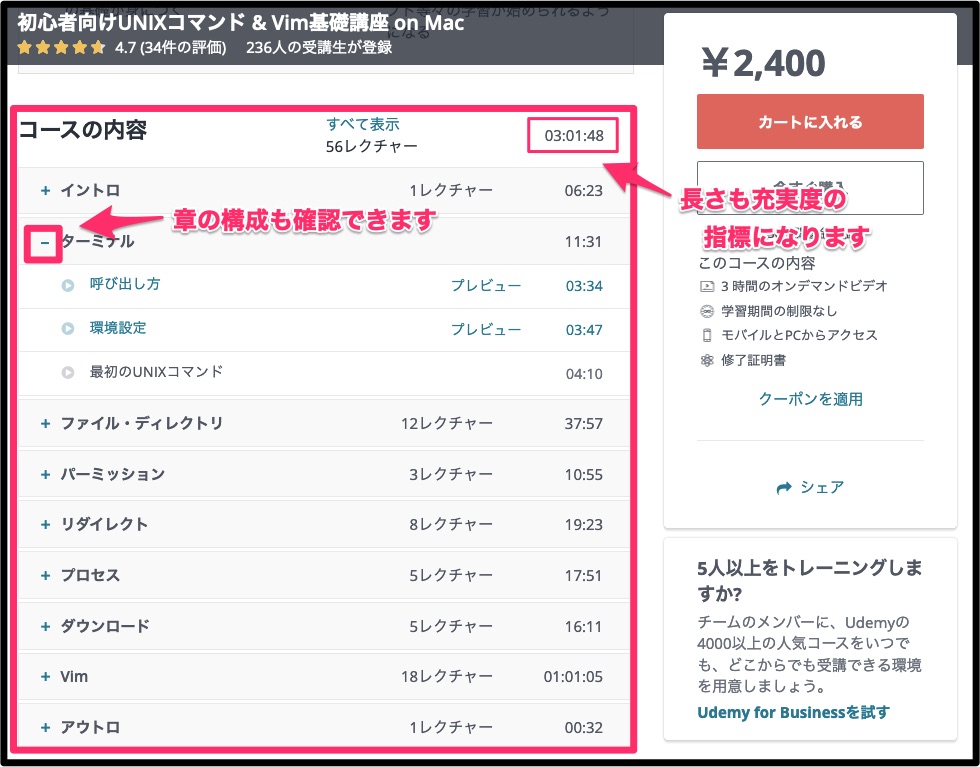Open Udemy for Businessを試す link

pyautogui.click(x=793, y=712)
